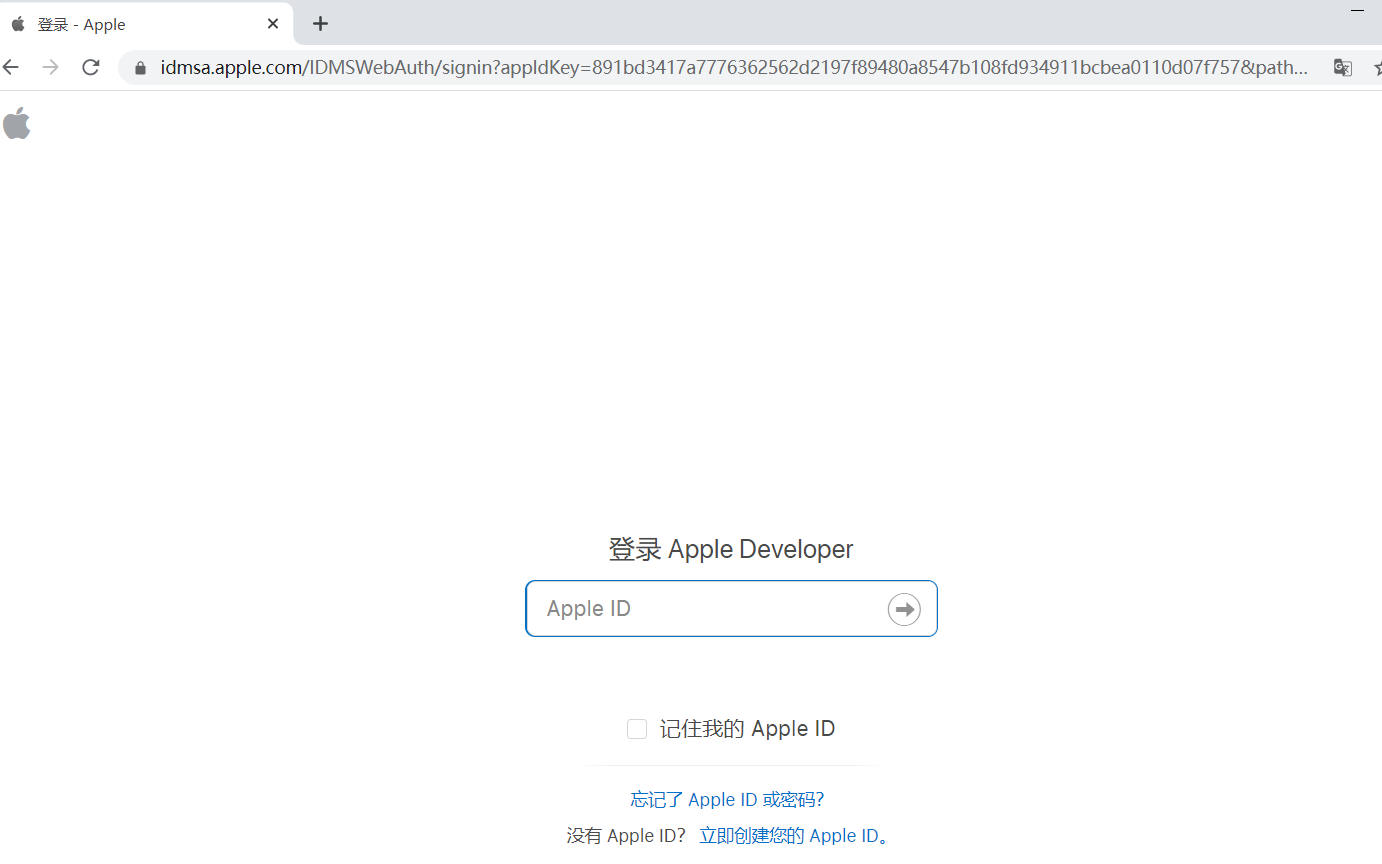
Task: Open a new tab with the plus icon
Action: 320,24
